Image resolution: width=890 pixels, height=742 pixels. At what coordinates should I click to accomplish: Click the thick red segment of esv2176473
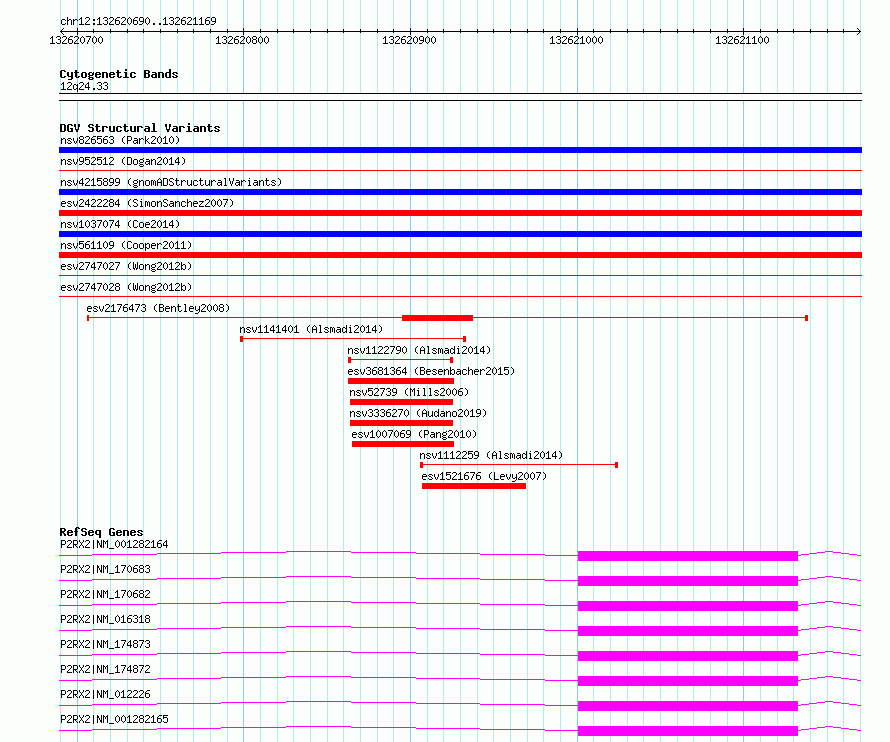pyautogui.click(x=437, y=318)
